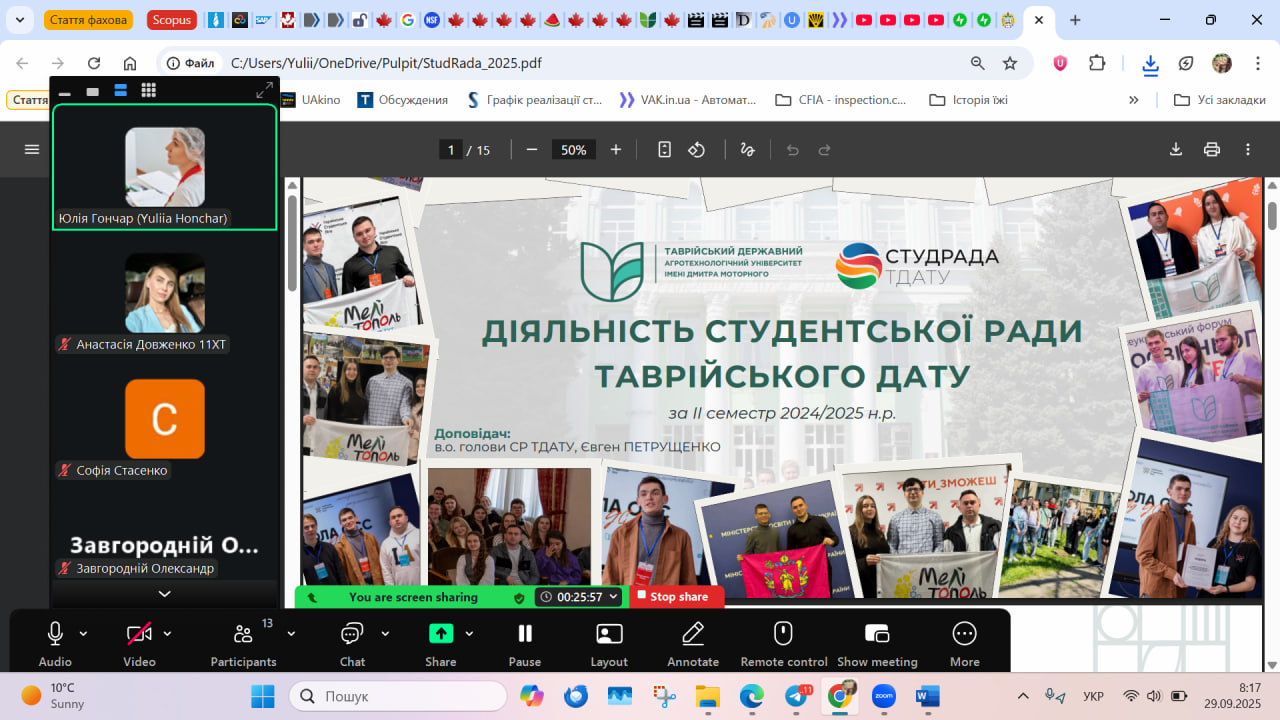Expand the Chat options arrow

(x=385, y=633)
